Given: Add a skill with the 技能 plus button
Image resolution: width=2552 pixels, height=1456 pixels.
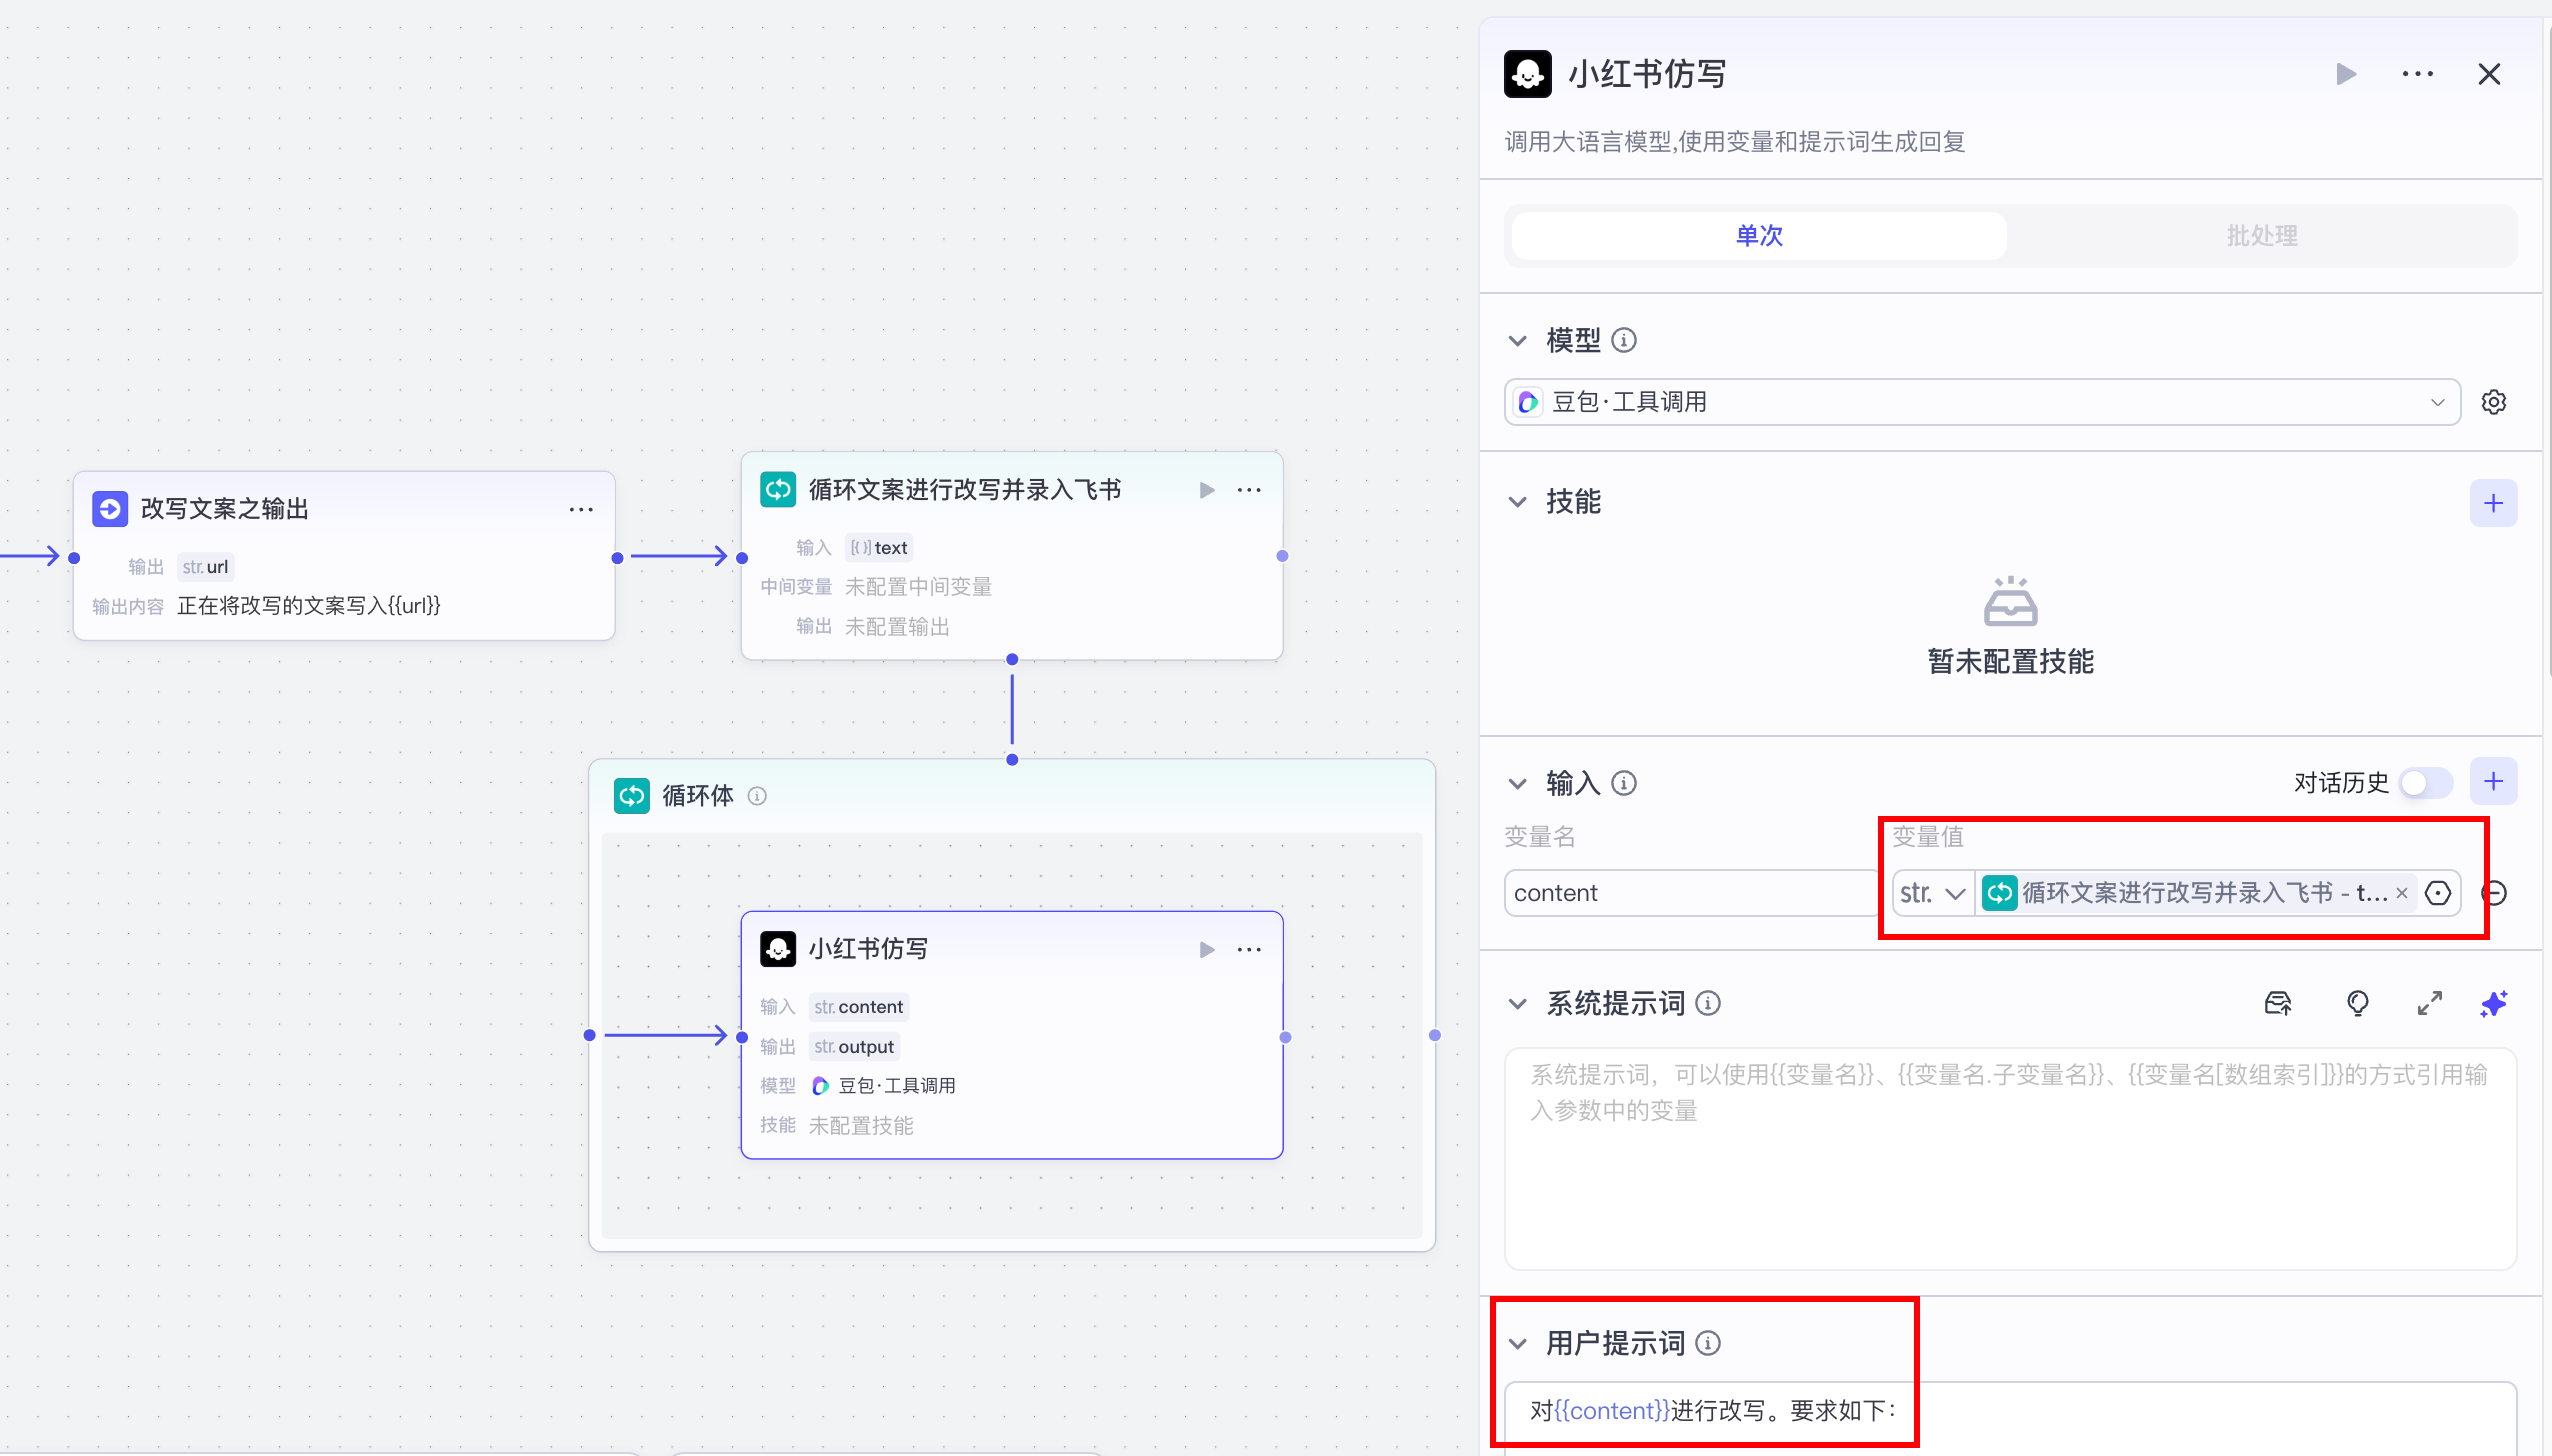Looking at the screenshot, I should (2493, 503).
